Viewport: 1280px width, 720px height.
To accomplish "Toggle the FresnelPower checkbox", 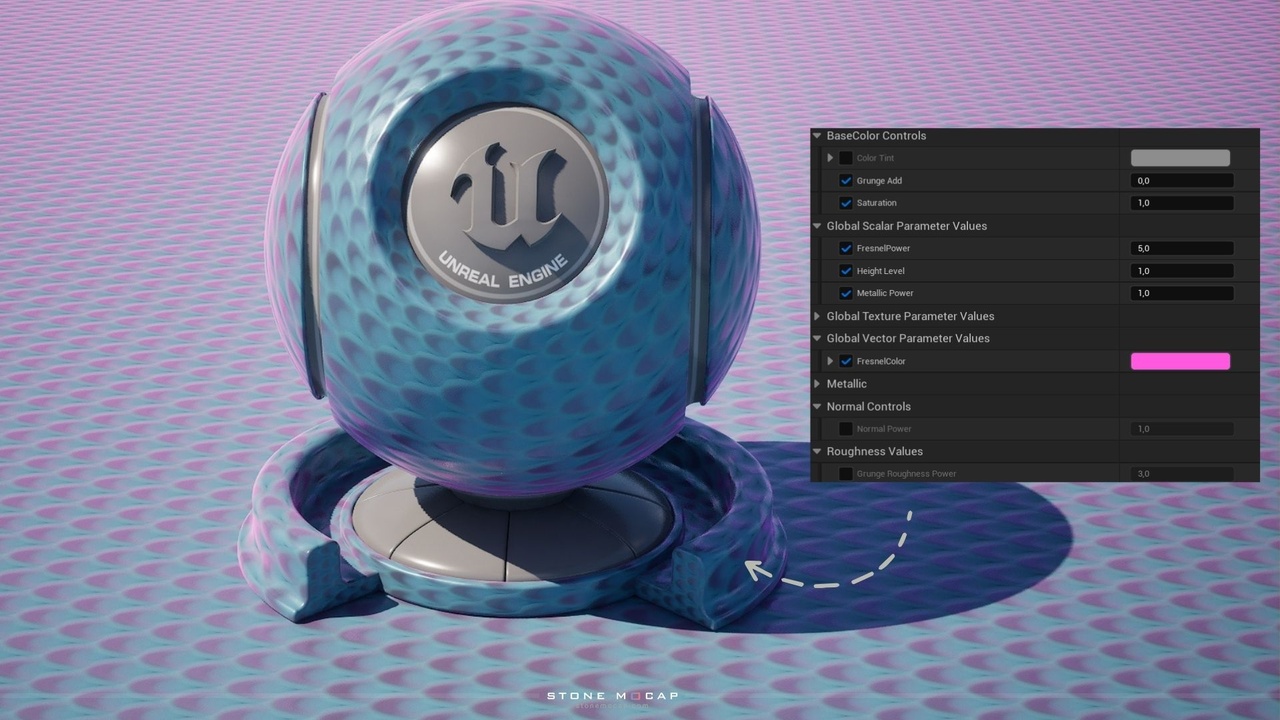I will click(846, 248).
